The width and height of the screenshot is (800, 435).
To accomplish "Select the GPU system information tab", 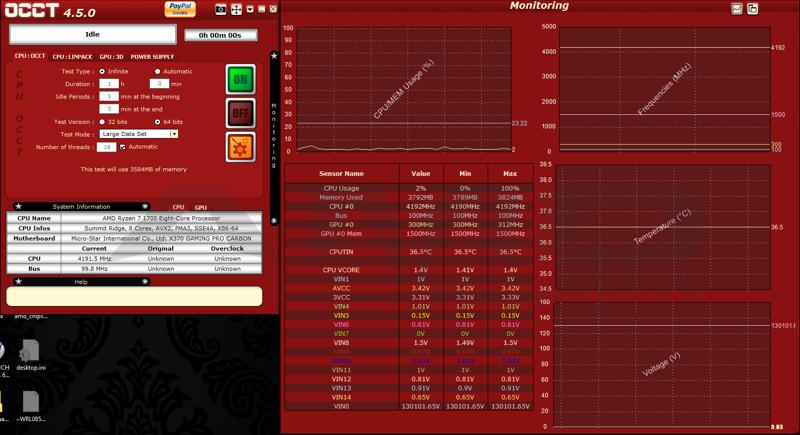I will [201, 207].
